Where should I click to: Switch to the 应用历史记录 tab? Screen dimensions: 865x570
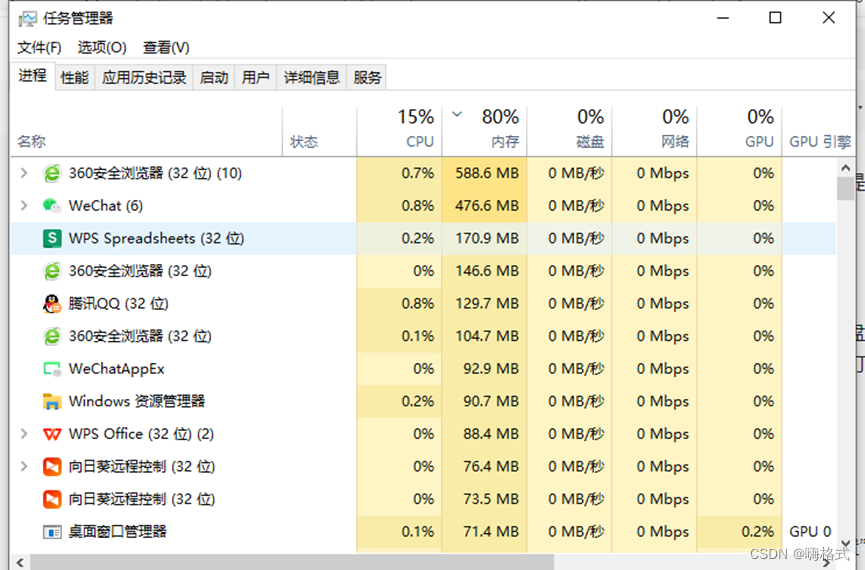click(144, 77)
